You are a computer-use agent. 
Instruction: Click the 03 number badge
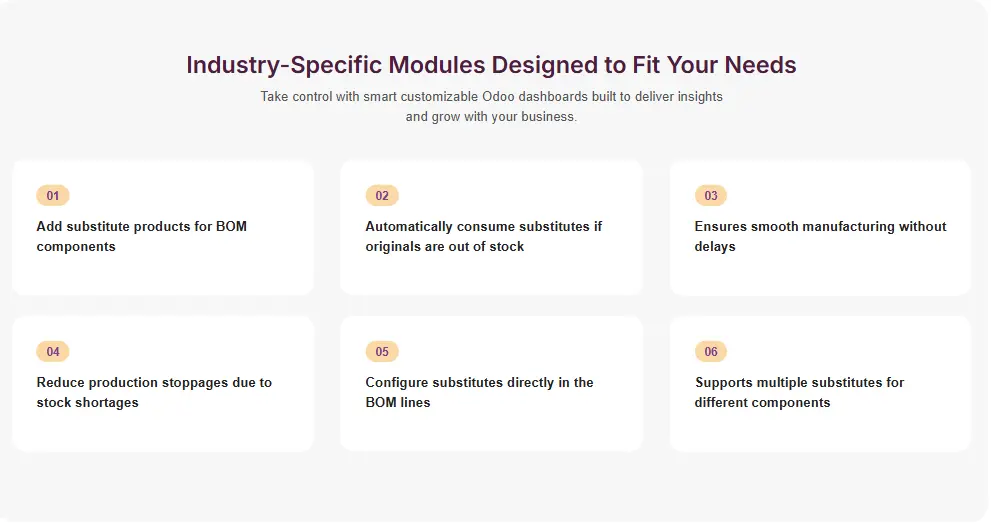pos(711,195)
